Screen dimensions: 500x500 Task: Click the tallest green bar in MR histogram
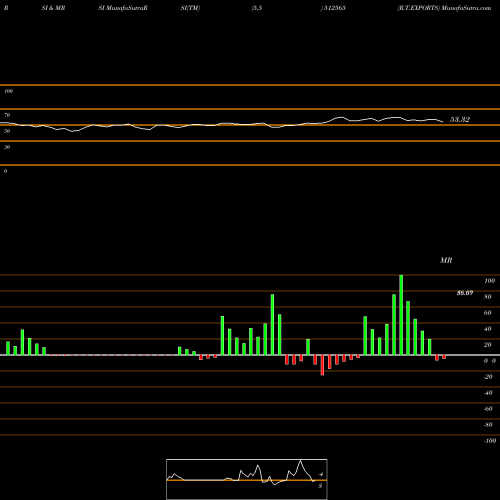click(401, 315)
